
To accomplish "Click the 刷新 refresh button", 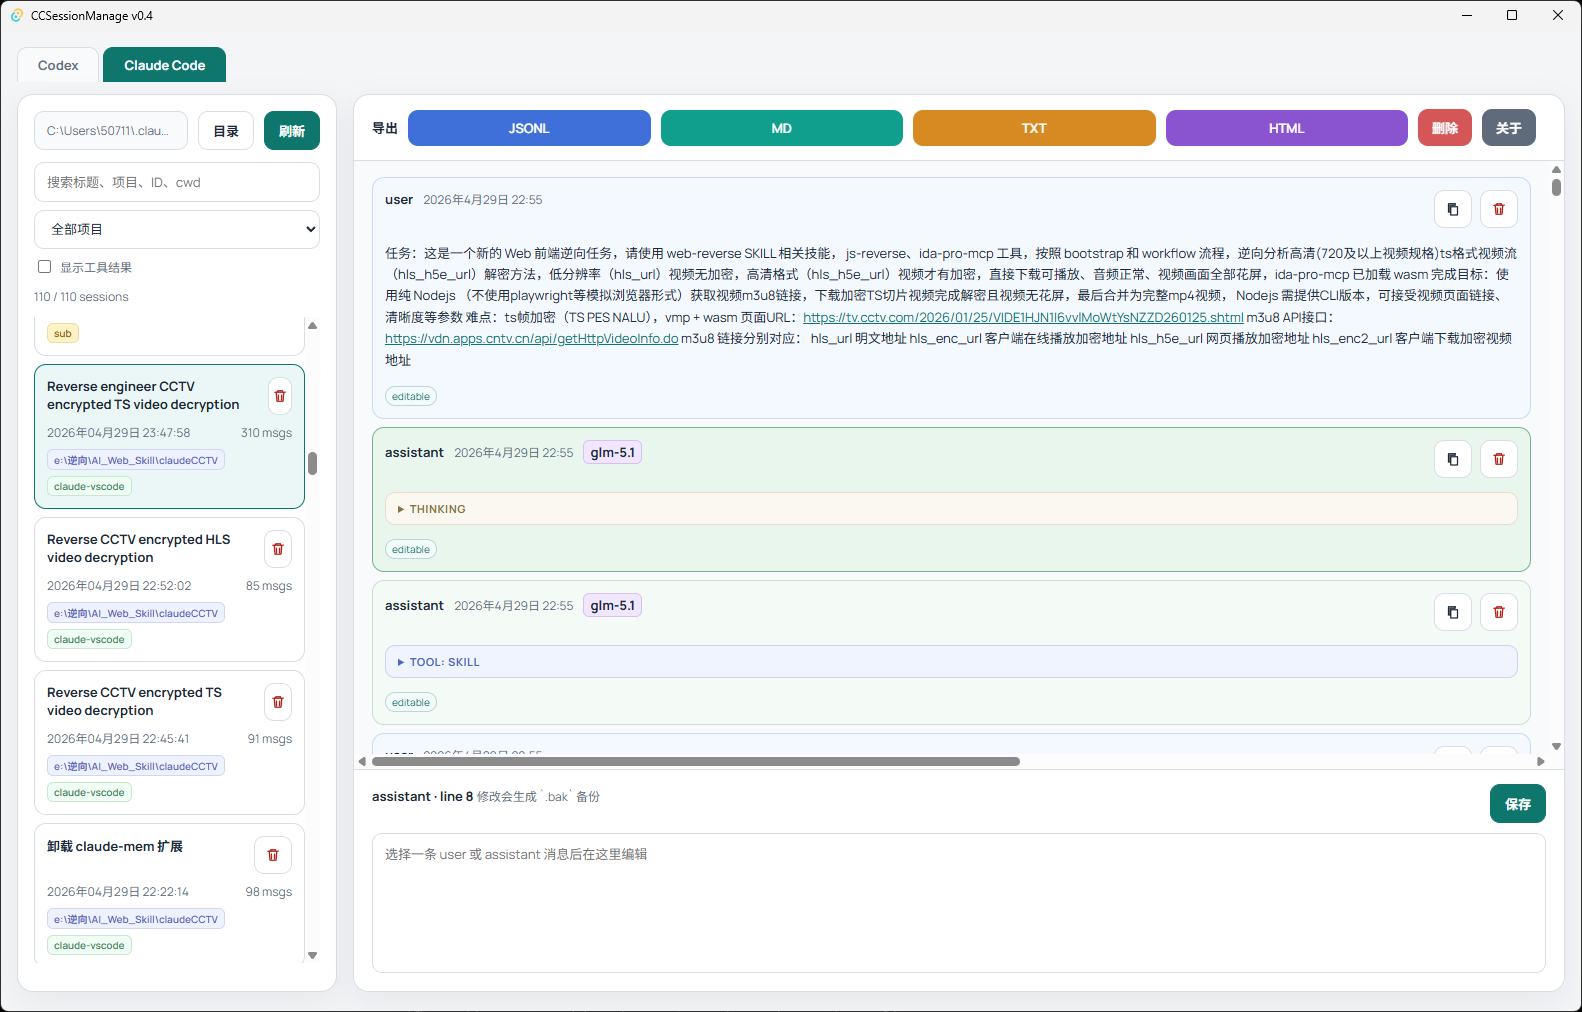I will tap(292, 131).
